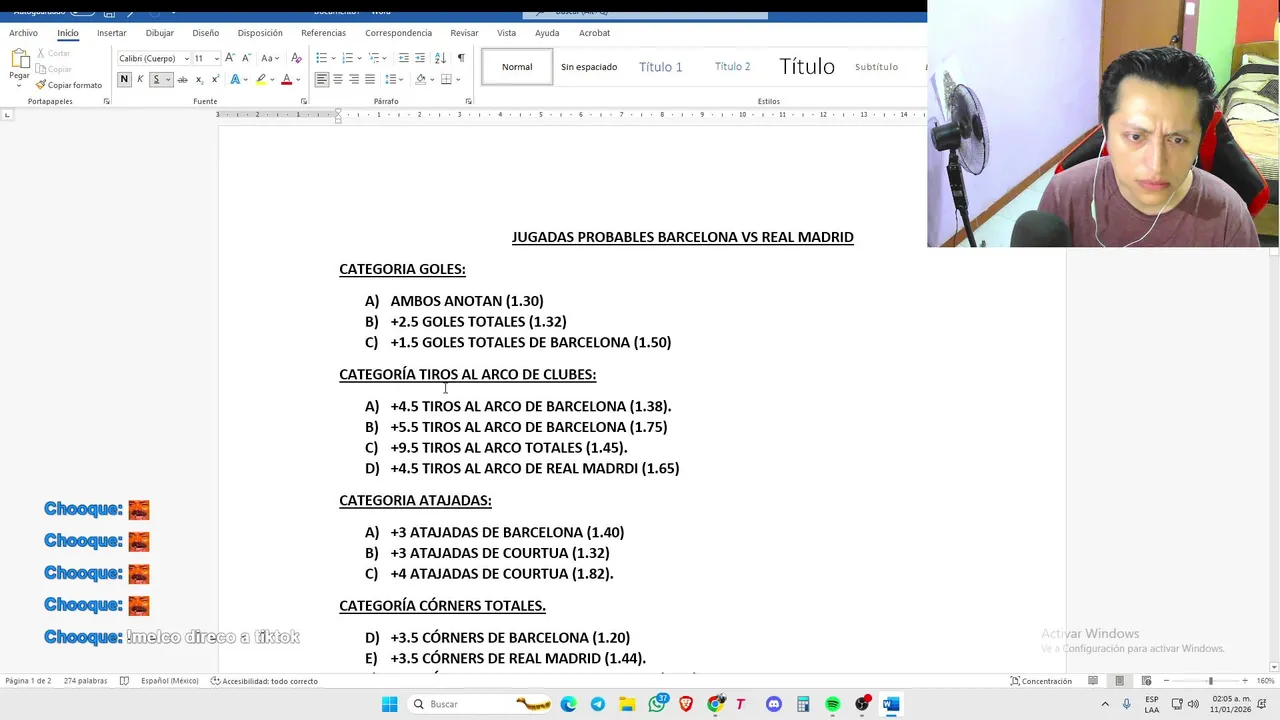This screenshot has width=1280, height=720.
Task: Apply the Título 1 style
Action: (x=661, y=67)
